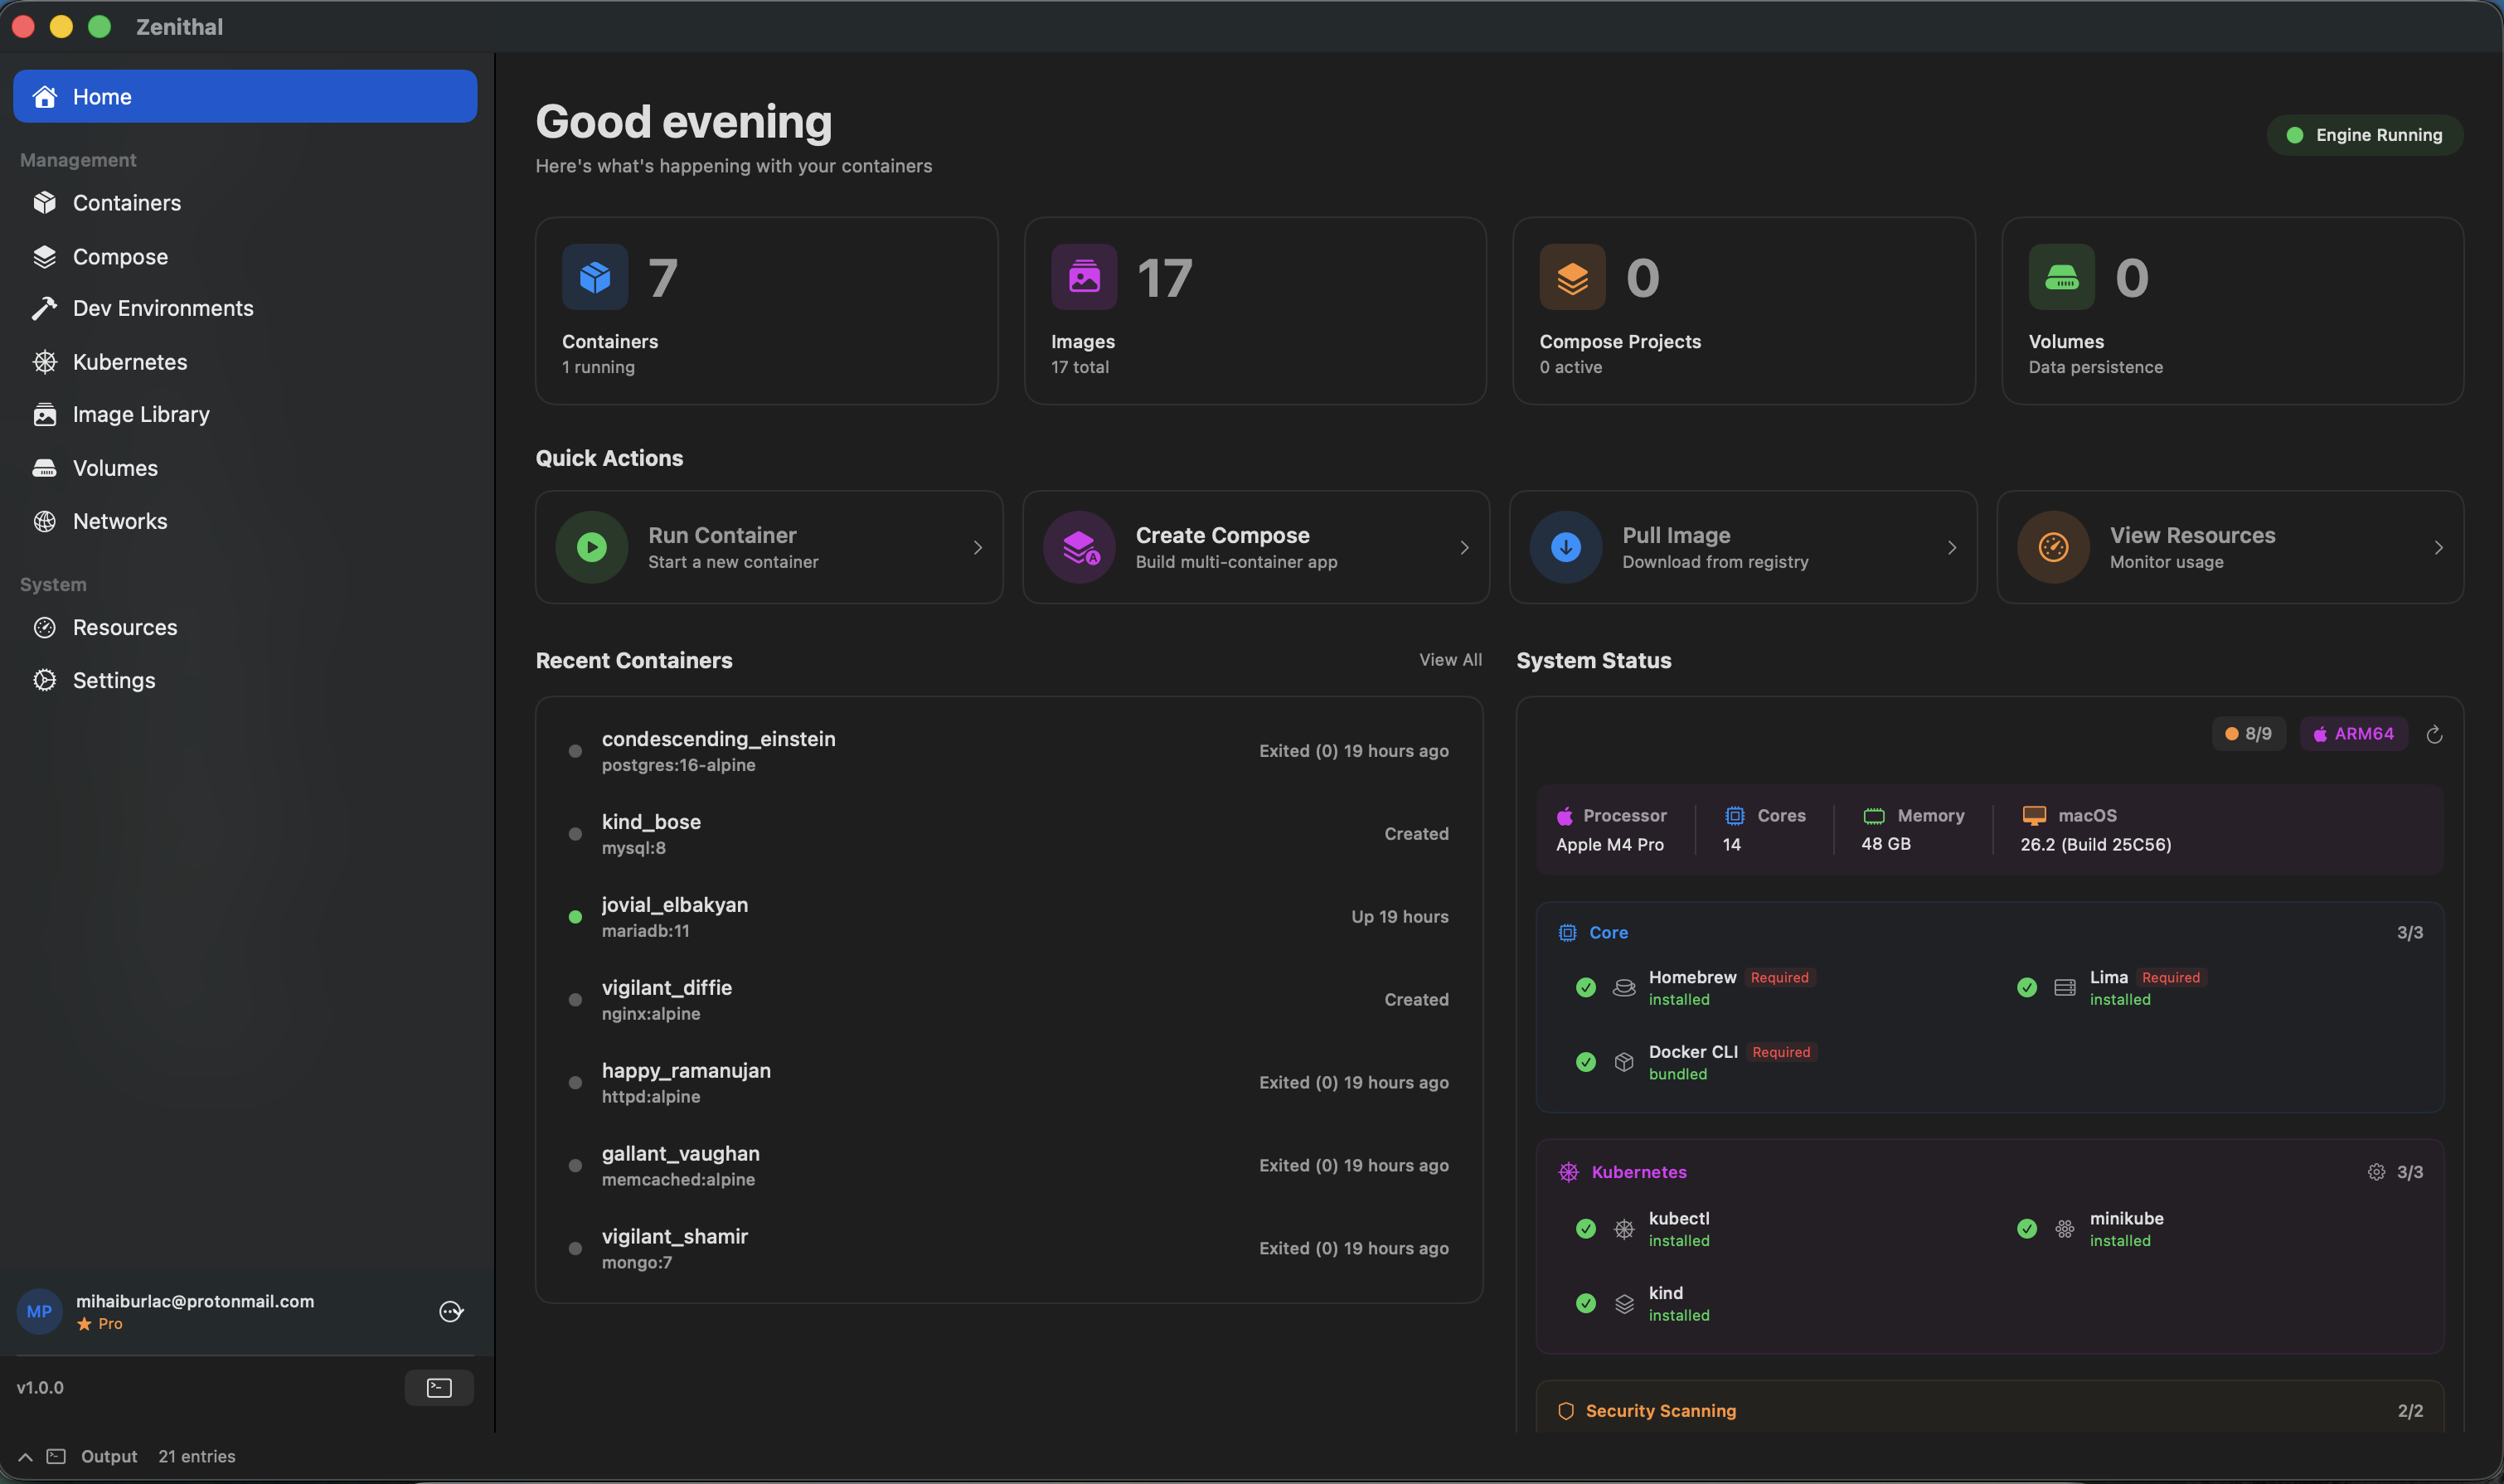This screenshot has height=1484, width=2504.
Task: Expand the View Resources quick action chevron
Action: pos(2438,547)
